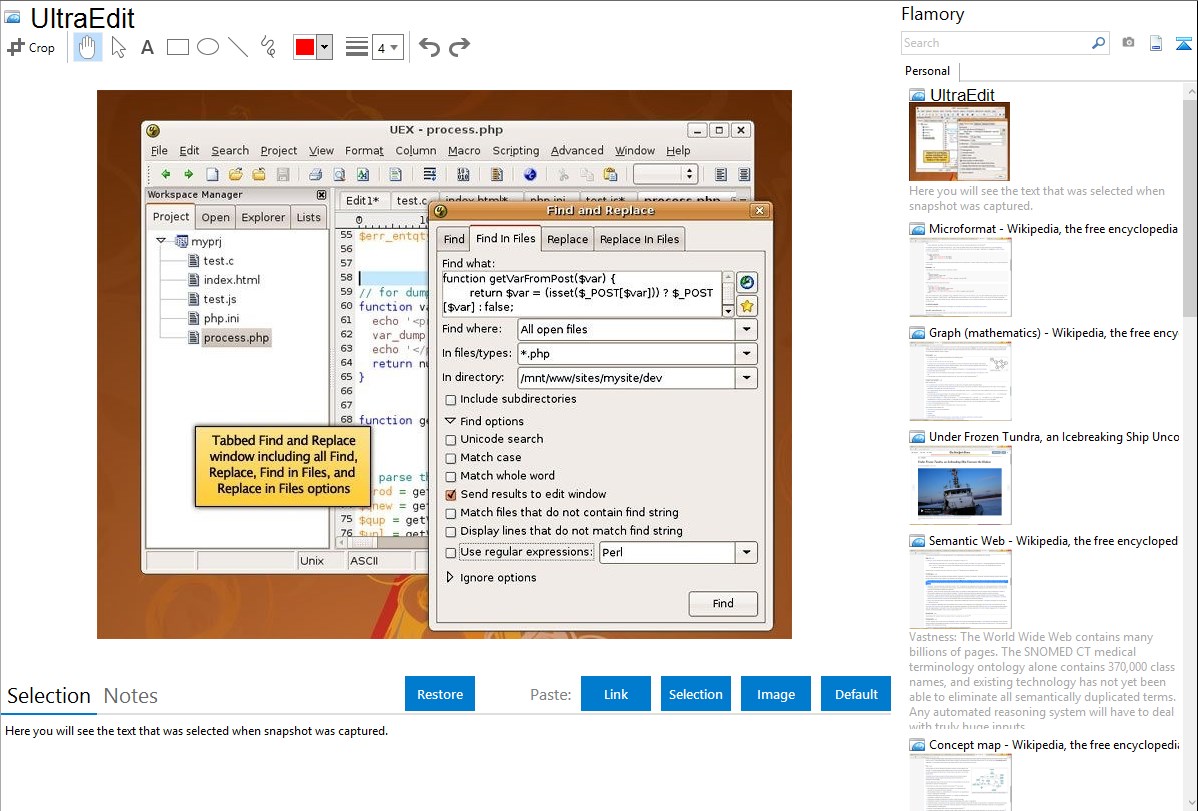Viewport: 1198px width, 811px height.
Task: Open the Personal tab
Action: (x=928, y=71)
